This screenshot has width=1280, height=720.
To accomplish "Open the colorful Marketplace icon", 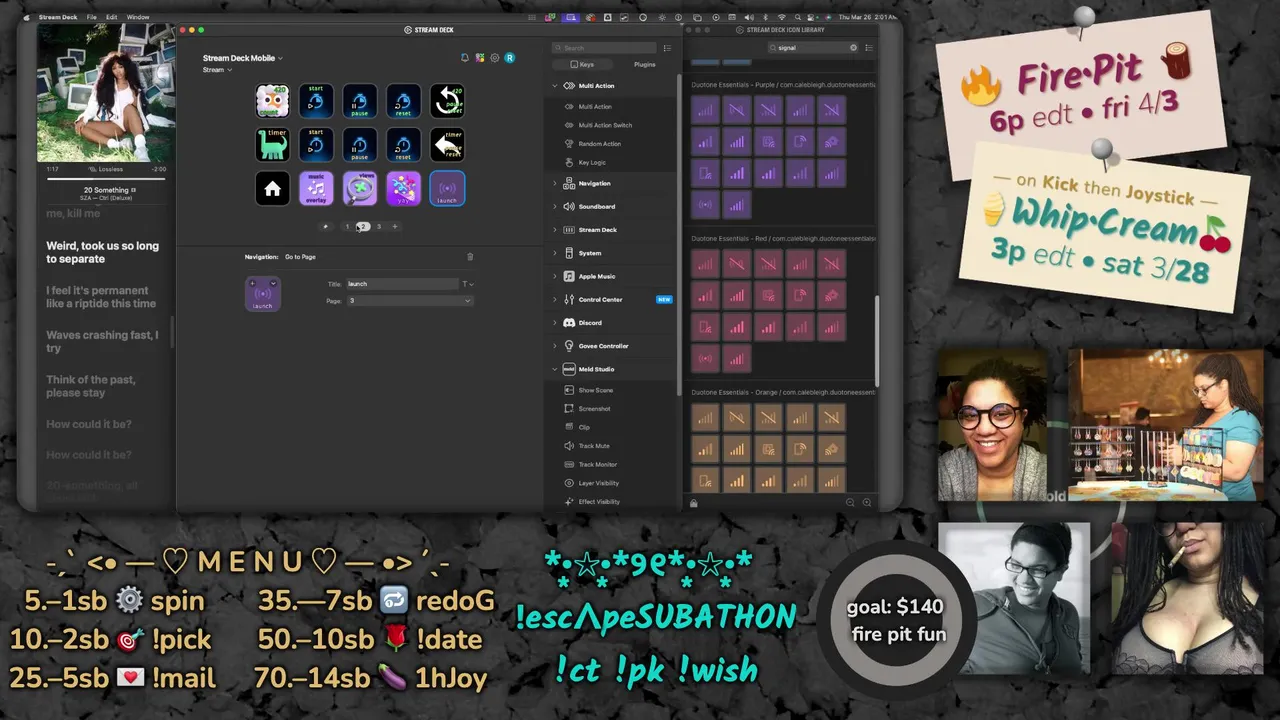I will click(480, 58).
